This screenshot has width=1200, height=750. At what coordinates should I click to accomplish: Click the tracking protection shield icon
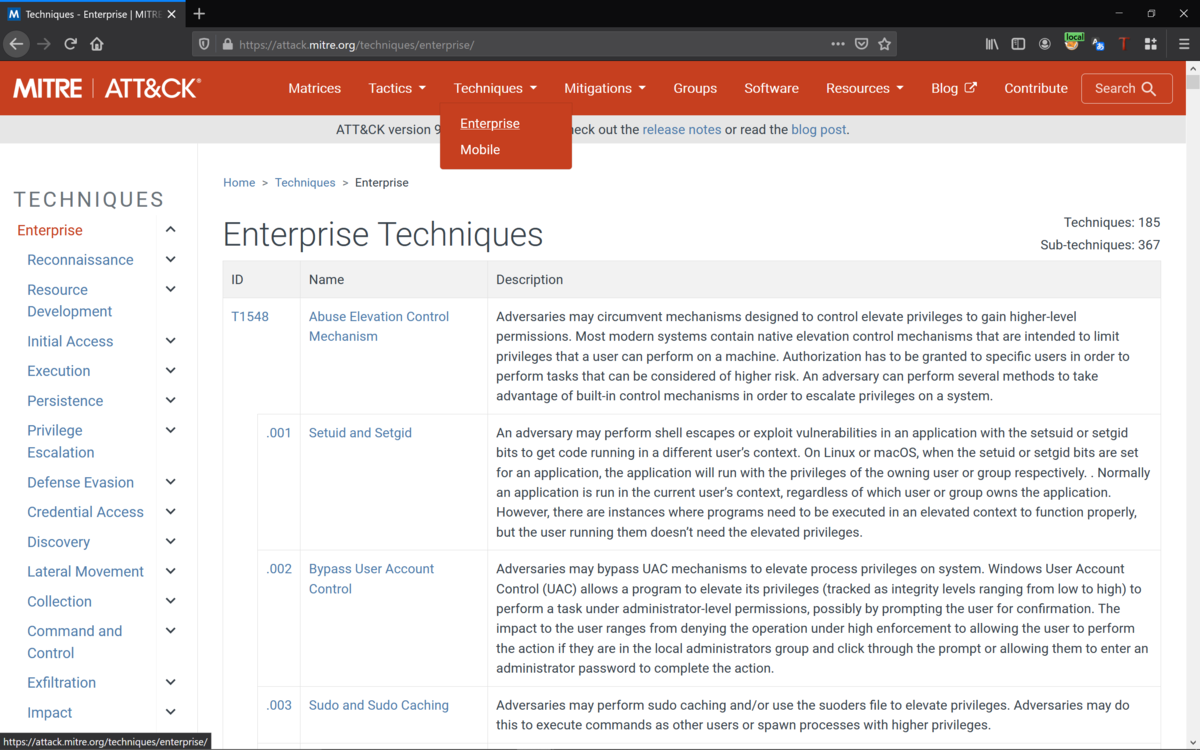(205, 44)
